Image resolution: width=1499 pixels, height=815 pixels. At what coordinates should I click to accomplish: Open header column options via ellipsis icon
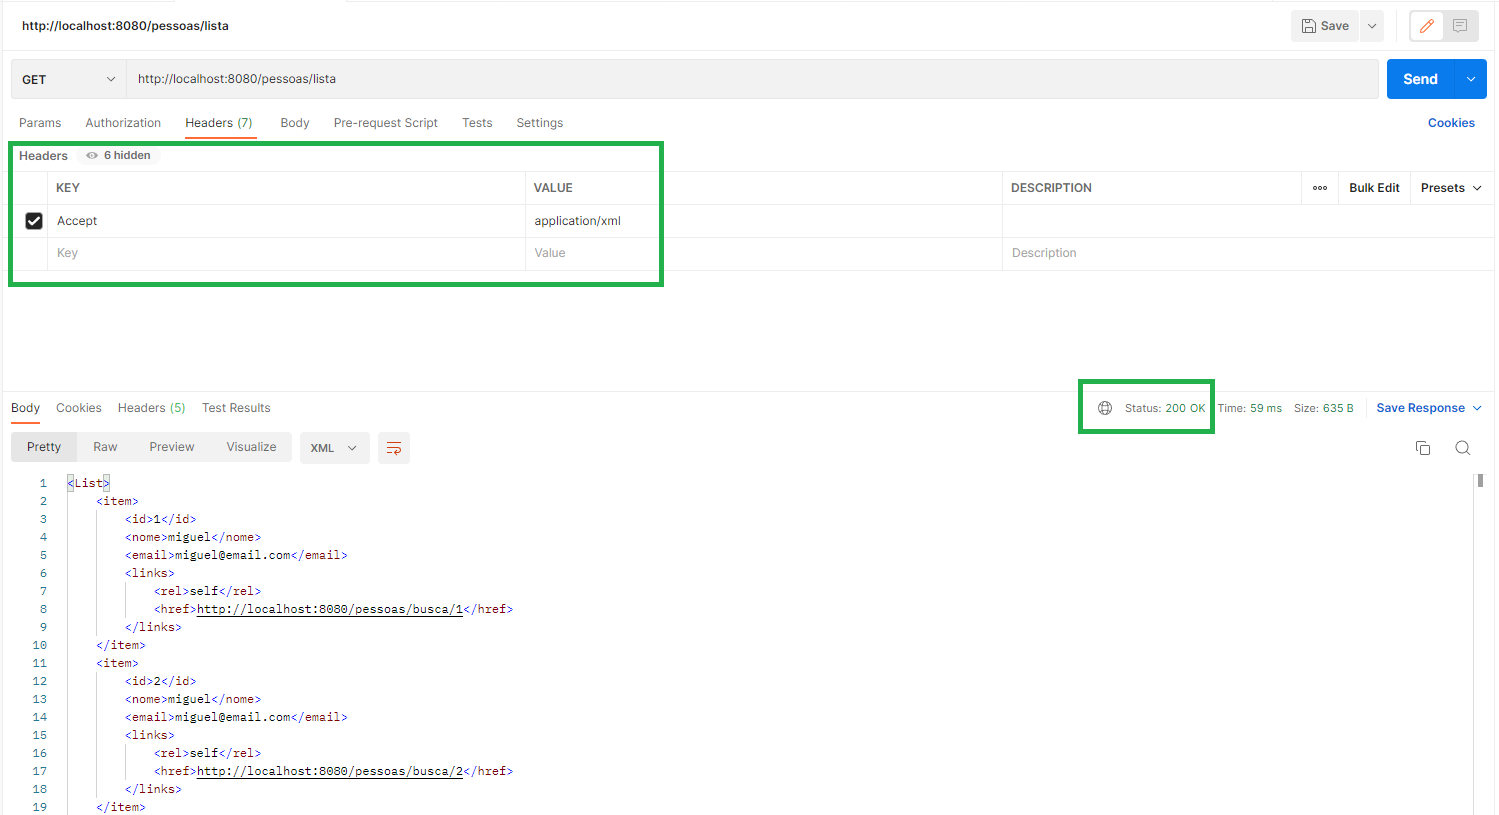coord(1319,187)
